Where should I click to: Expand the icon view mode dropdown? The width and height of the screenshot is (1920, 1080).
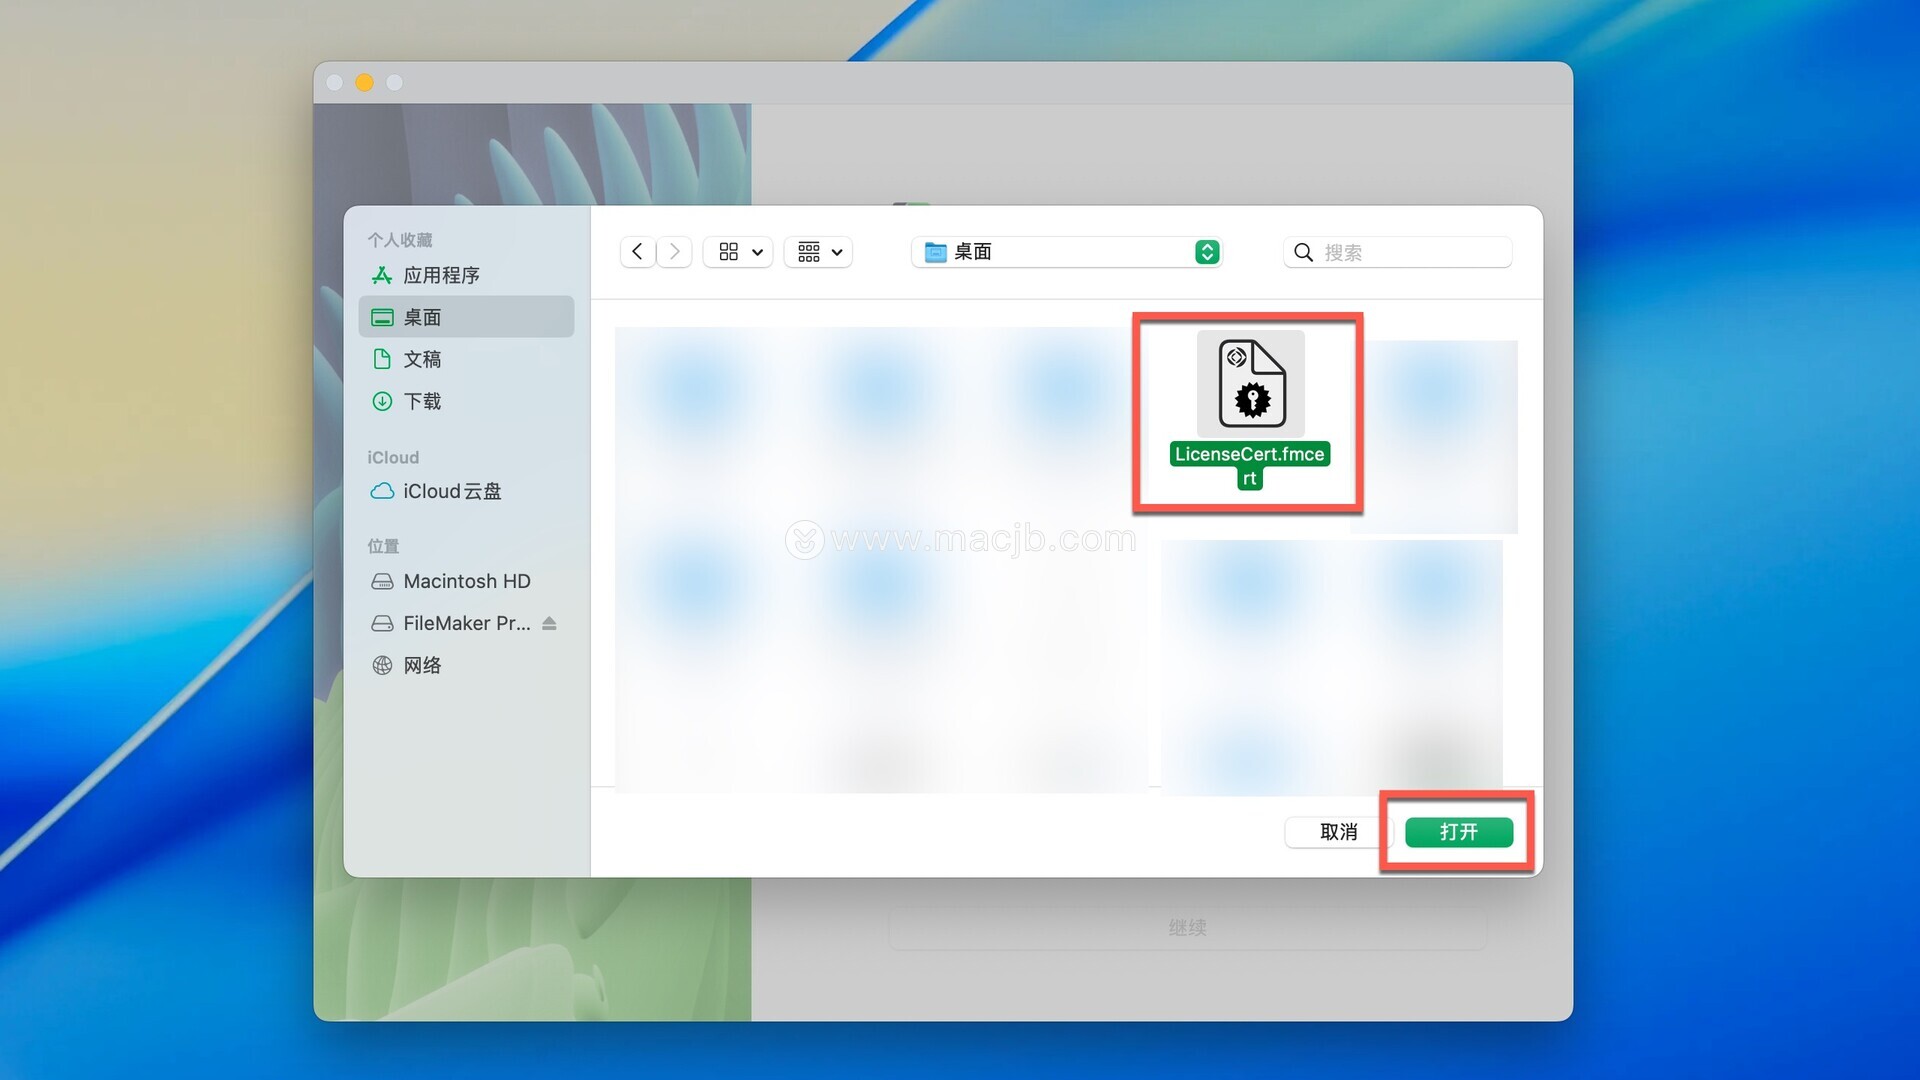click(739, 252)
